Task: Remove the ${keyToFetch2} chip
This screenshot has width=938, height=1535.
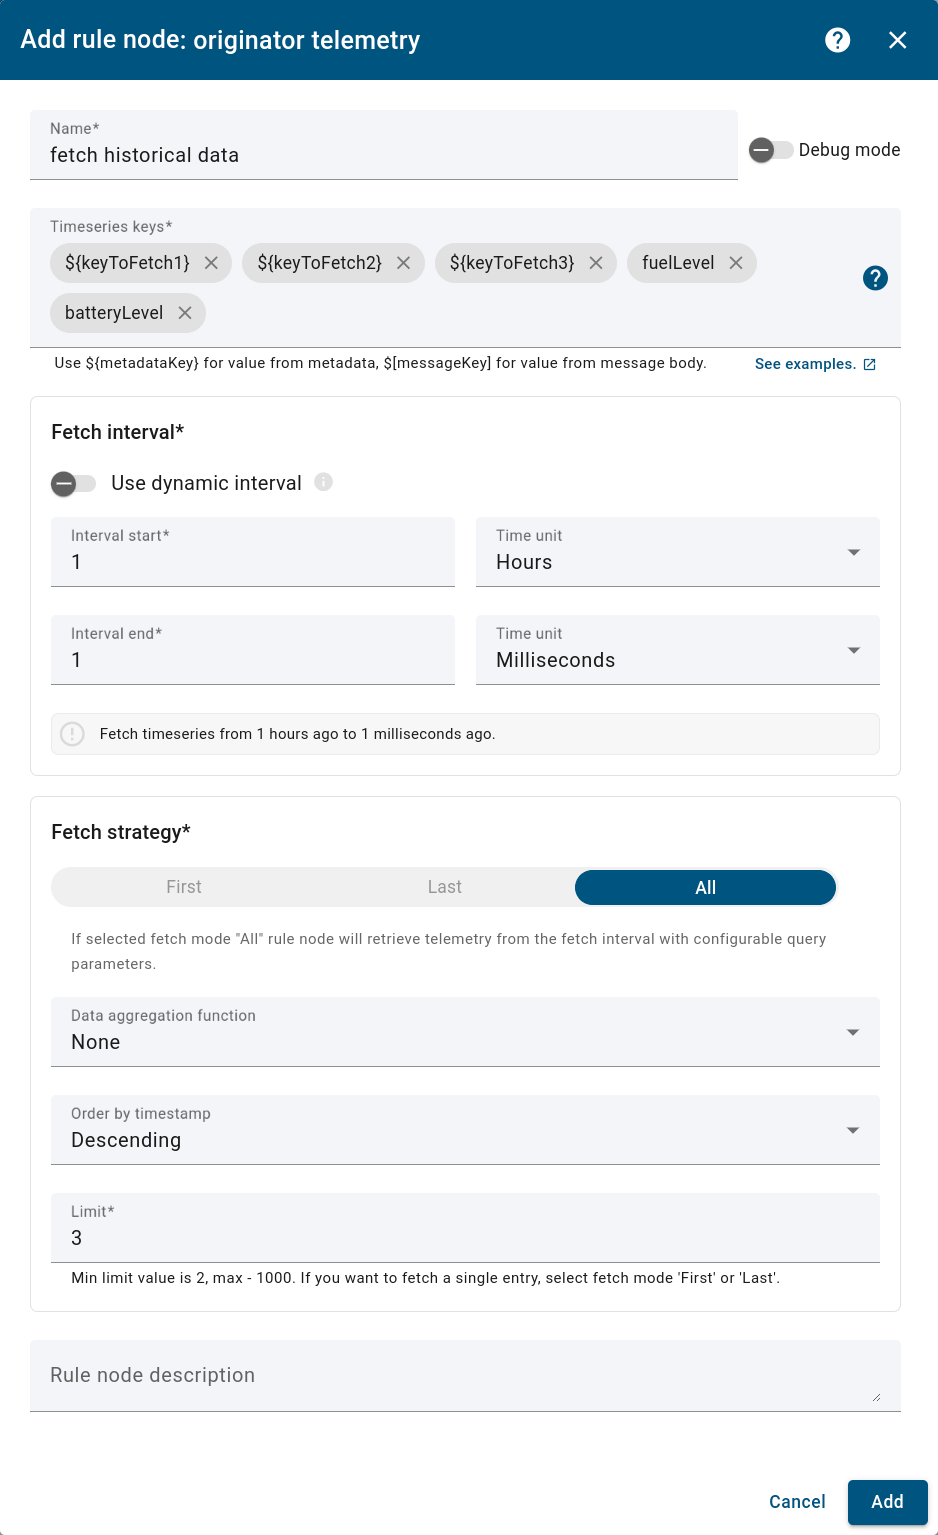Action: pos(403,263)
